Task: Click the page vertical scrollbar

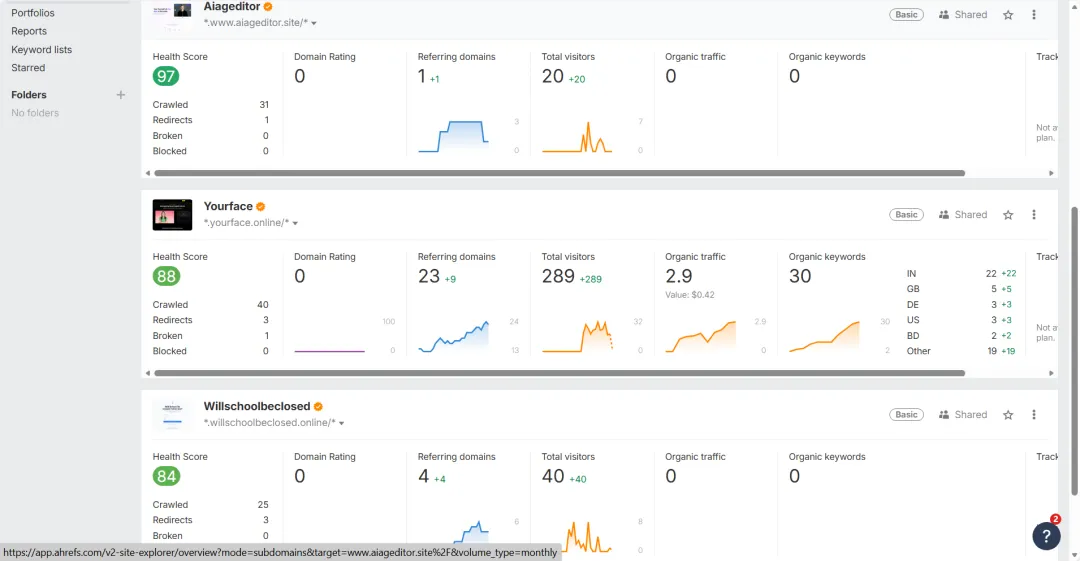Action: pos(1074,350)
